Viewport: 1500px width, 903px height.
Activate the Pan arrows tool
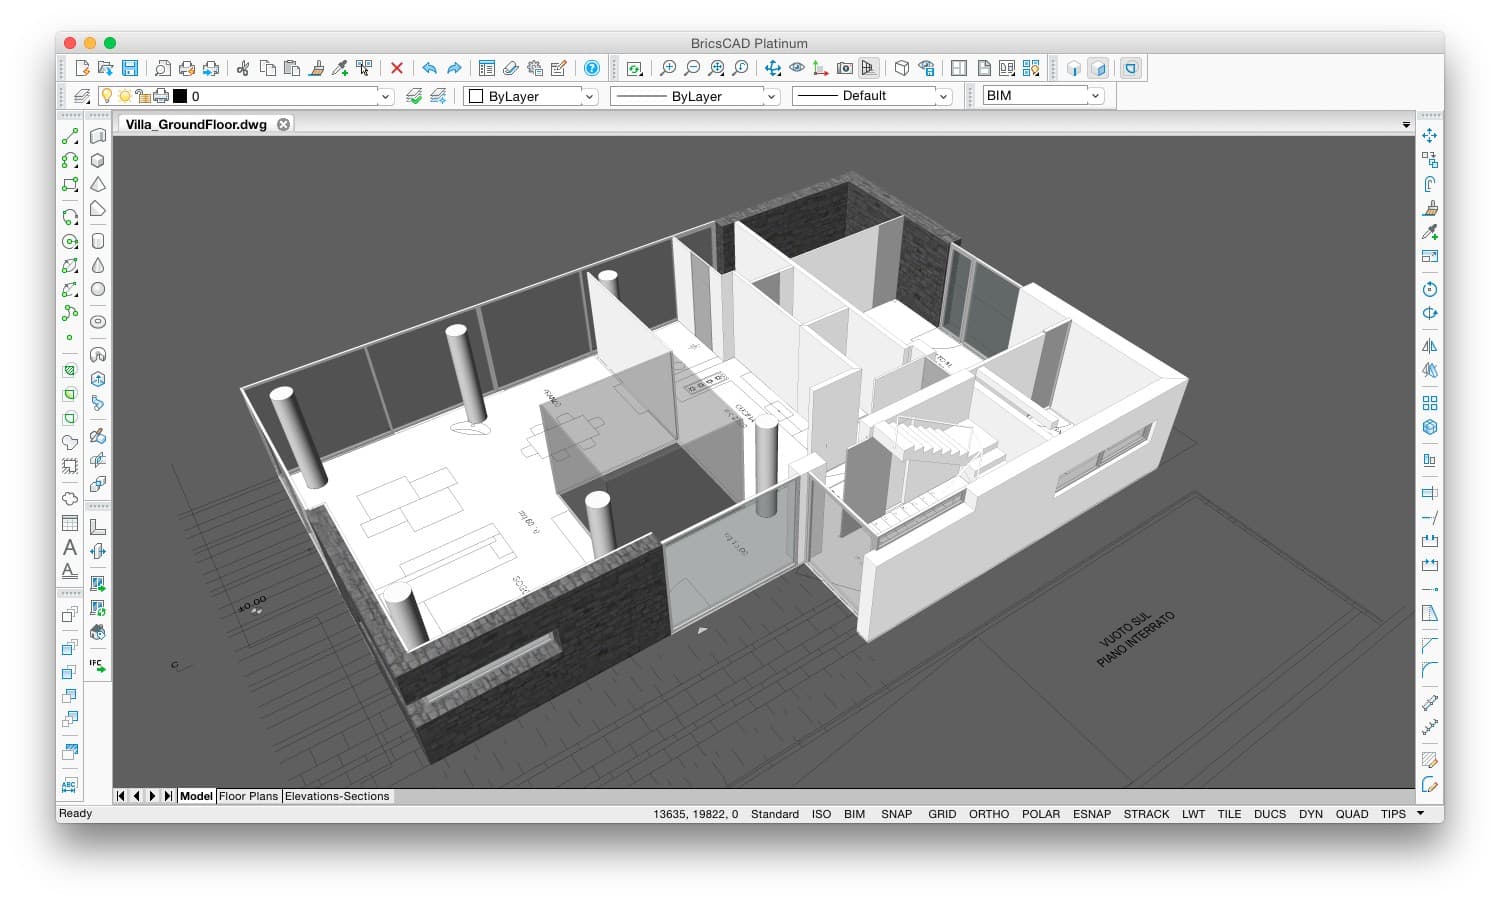(773, 68)
